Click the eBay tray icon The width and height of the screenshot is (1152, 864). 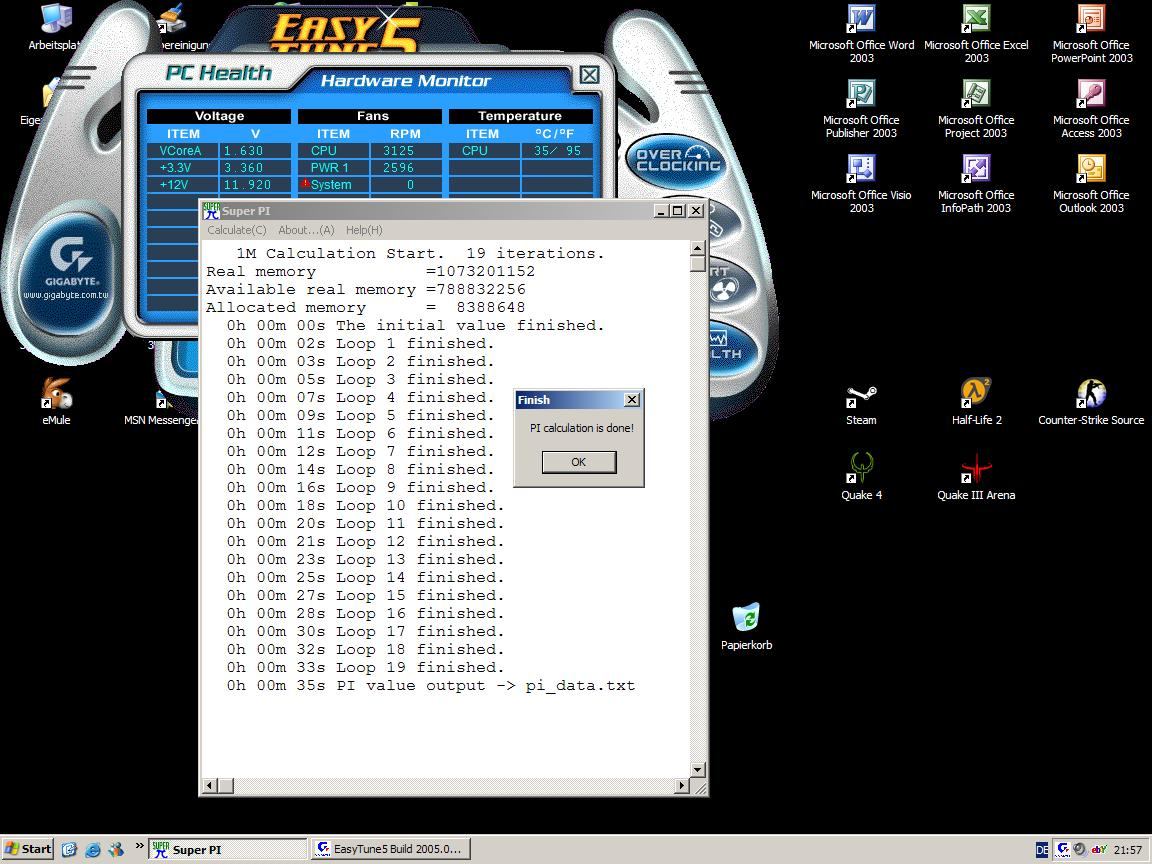click(1099, 849)
